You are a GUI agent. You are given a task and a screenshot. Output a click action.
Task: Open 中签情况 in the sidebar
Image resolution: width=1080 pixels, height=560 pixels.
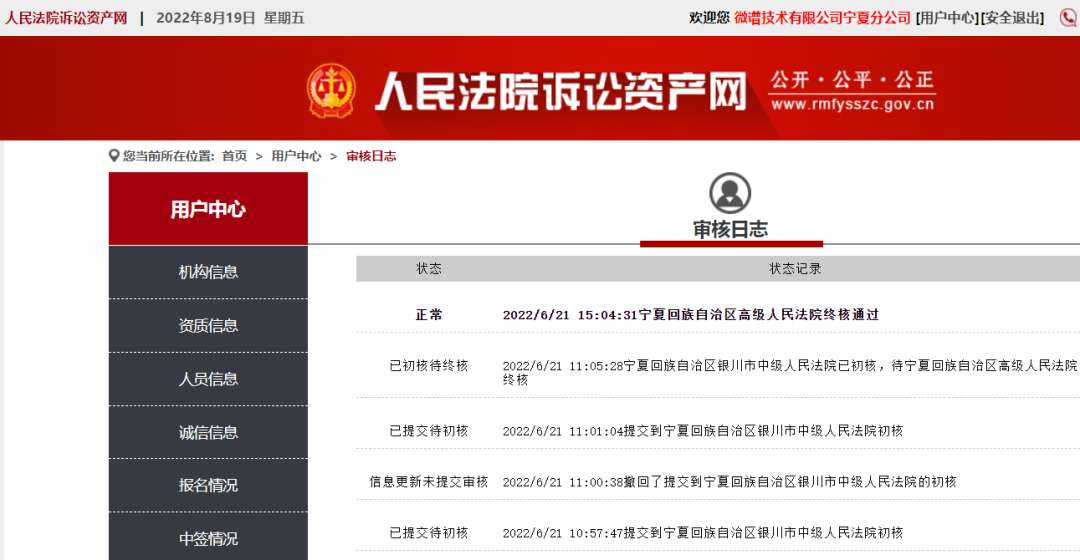(x=208, y=538)
